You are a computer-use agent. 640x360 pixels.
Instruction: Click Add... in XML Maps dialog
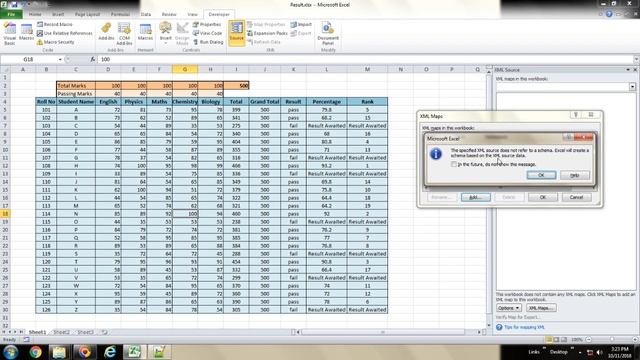pos(476,197)
